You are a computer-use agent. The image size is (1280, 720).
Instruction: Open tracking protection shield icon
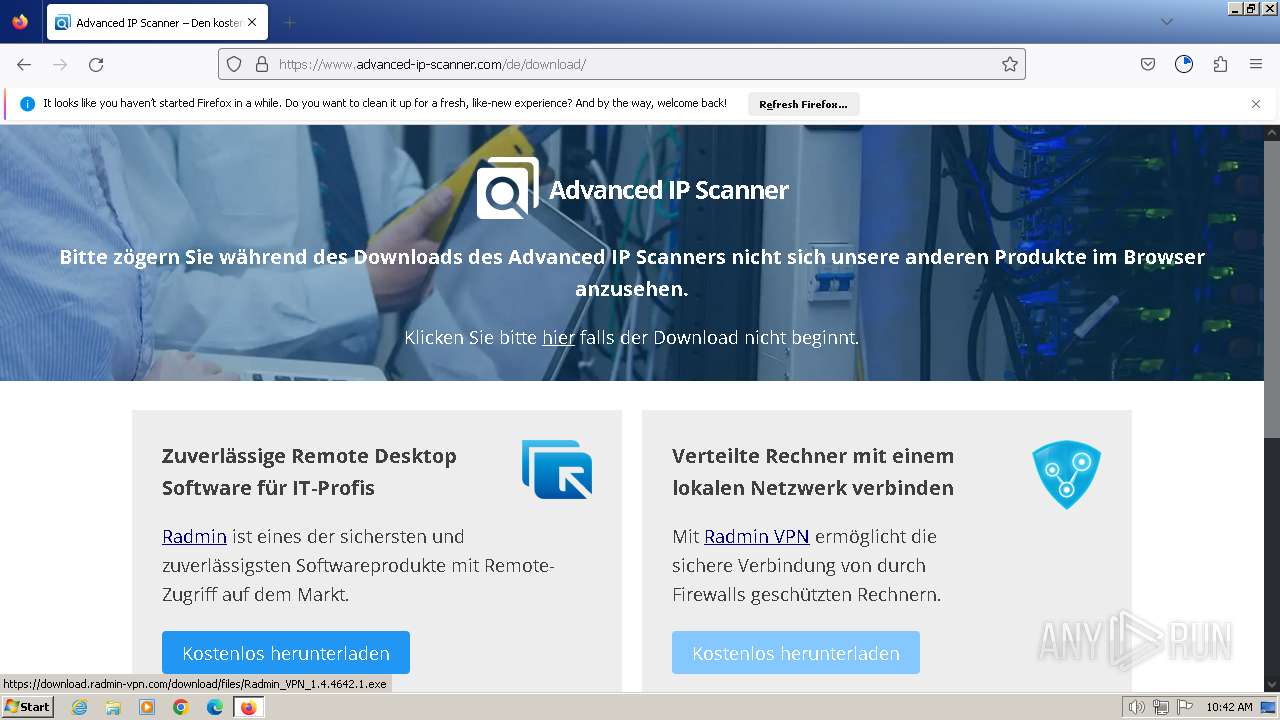click(234, 64)
